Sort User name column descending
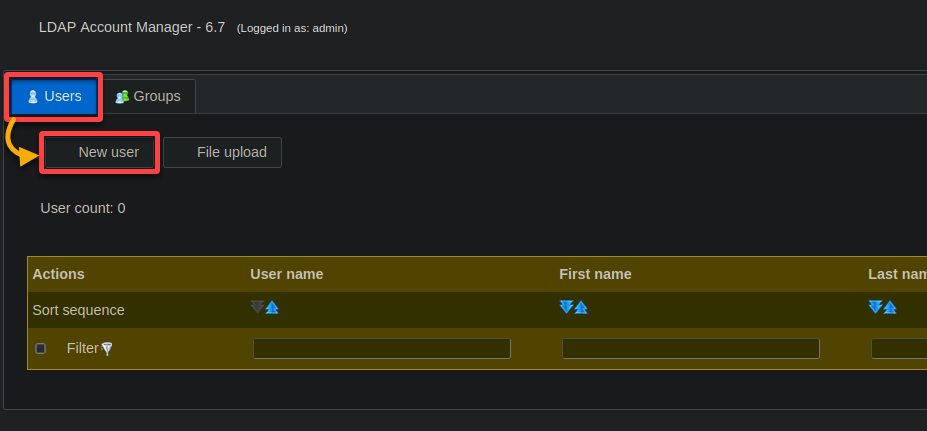Viewport: 927px width, 431px height. coord(257,307)
